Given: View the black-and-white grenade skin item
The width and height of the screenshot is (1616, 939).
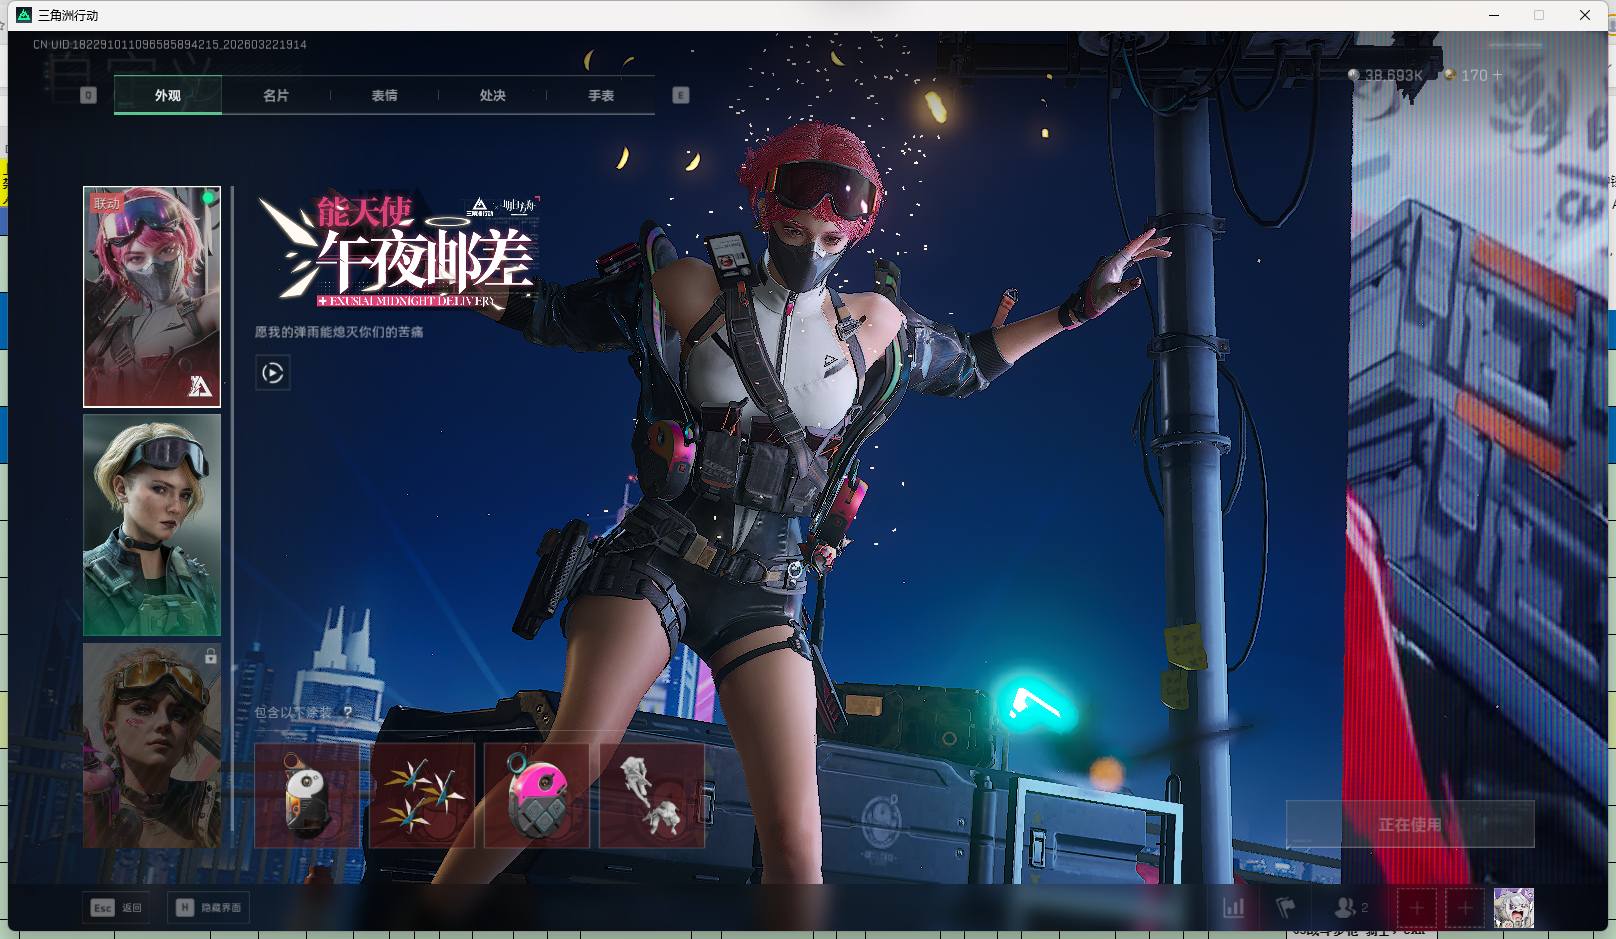Looking at the screenshot, I should [x=307, y=796].
